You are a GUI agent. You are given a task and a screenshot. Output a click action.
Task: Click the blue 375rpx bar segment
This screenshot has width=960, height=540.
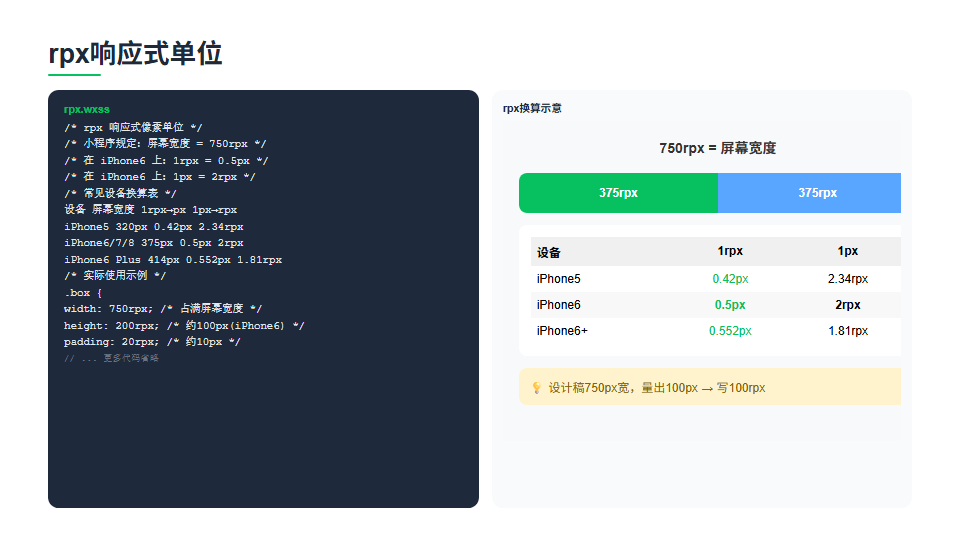pyautogui.click(x=809, y=193)
